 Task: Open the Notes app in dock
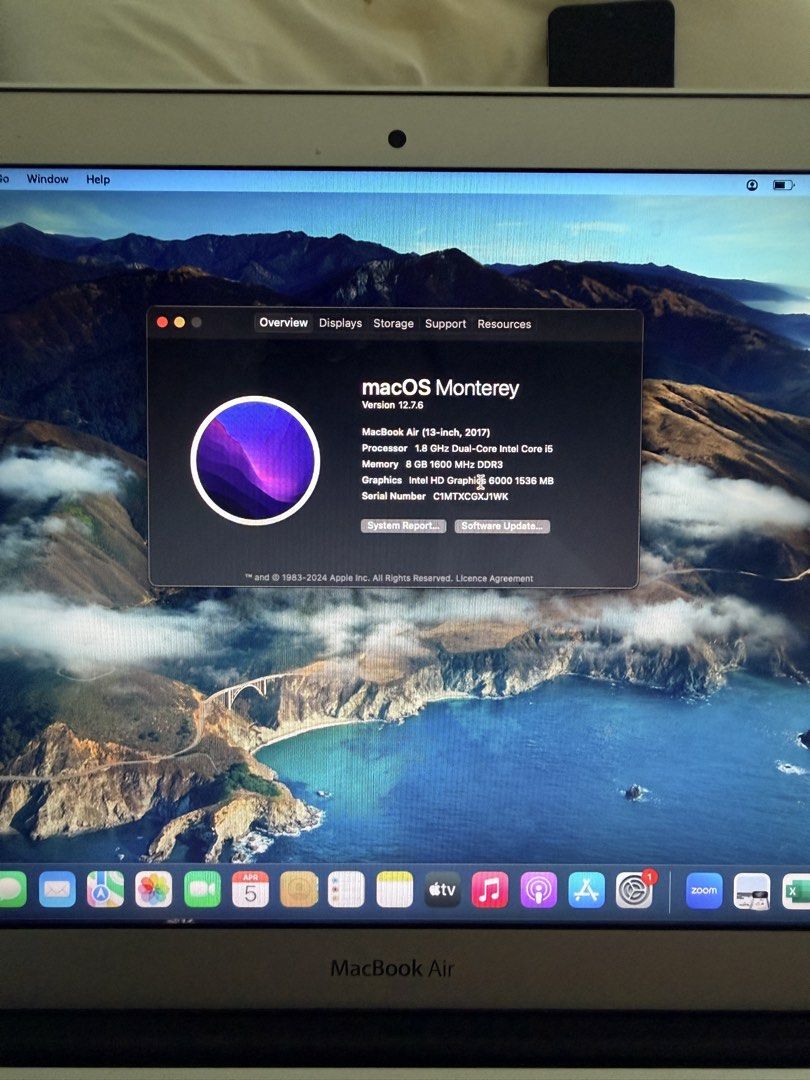tap(395, 890)
